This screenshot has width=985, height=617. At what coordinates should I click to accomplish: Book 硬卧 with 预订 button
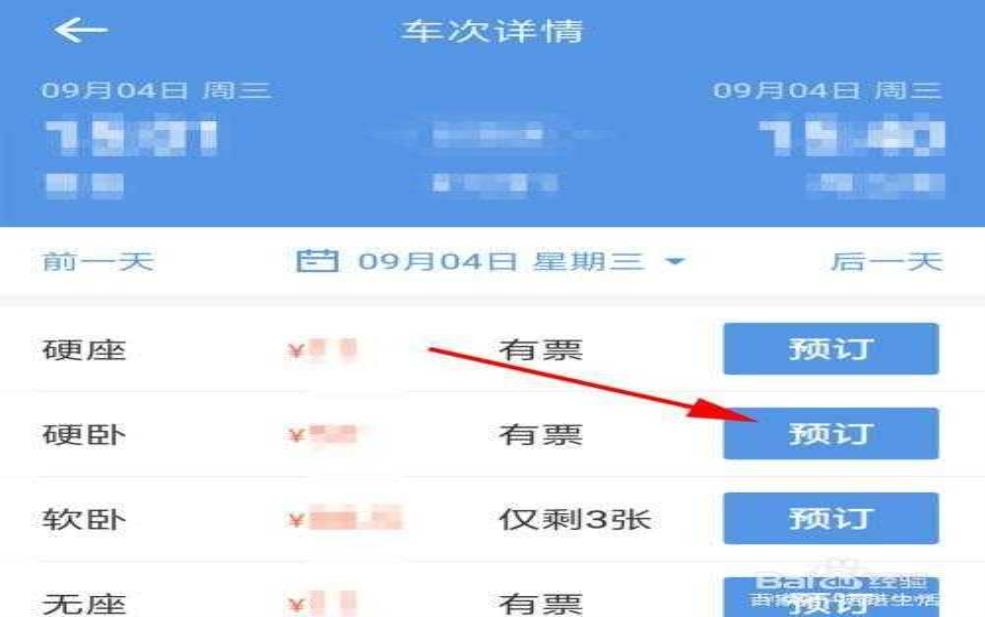(x=830, y=434)
